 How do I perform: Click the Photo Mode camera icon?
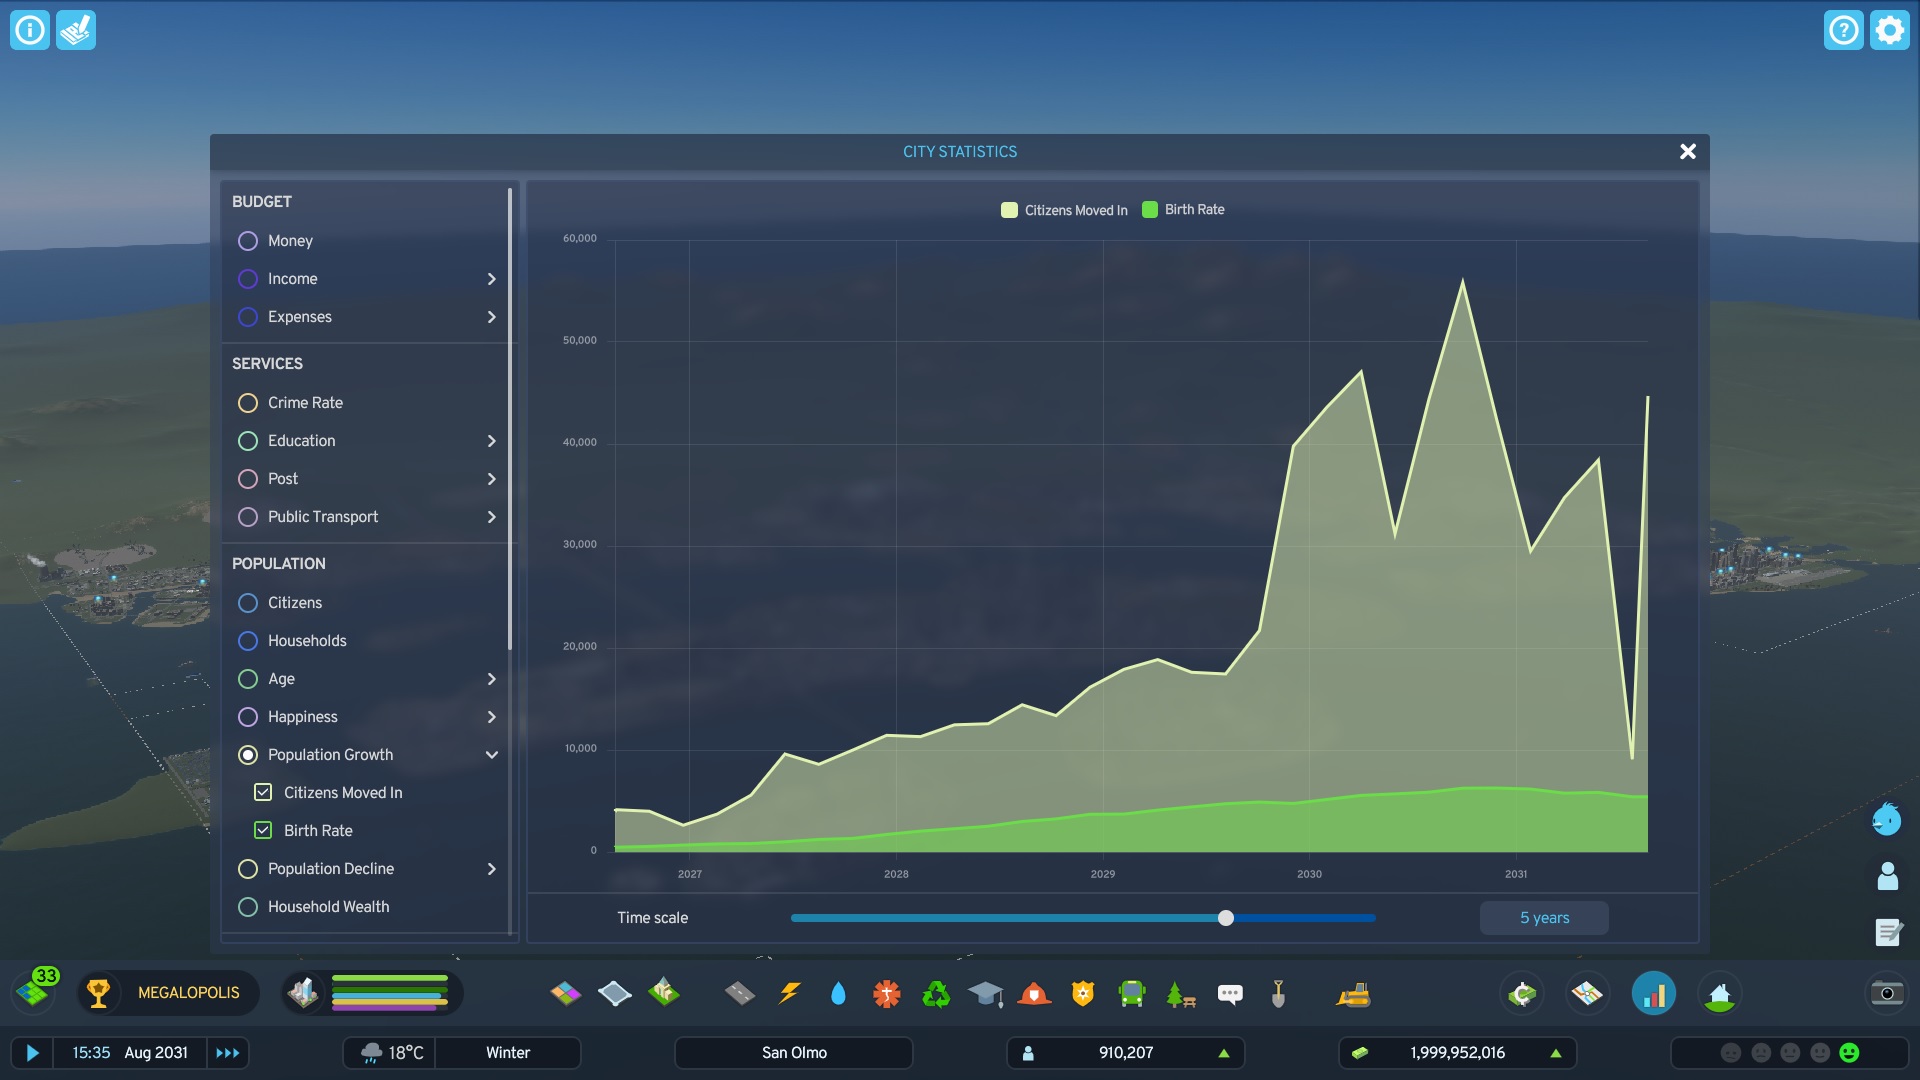1886,993
